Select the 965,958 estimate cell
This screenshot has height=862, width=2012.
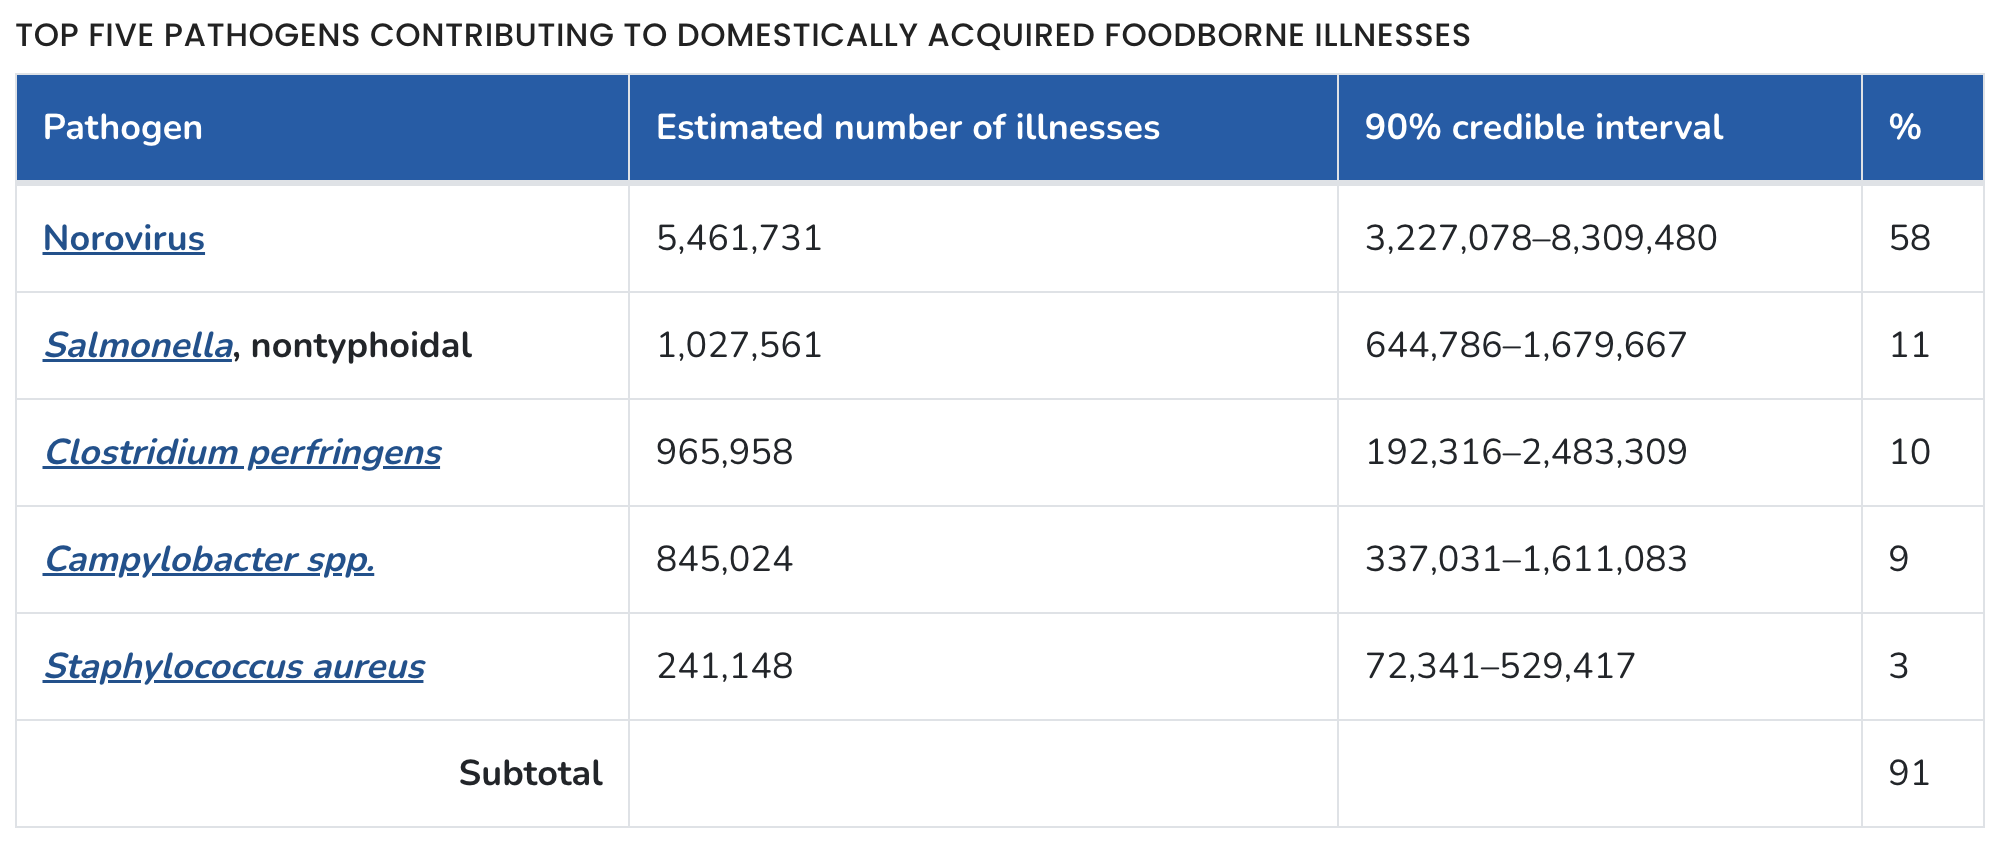coord(724,453)
